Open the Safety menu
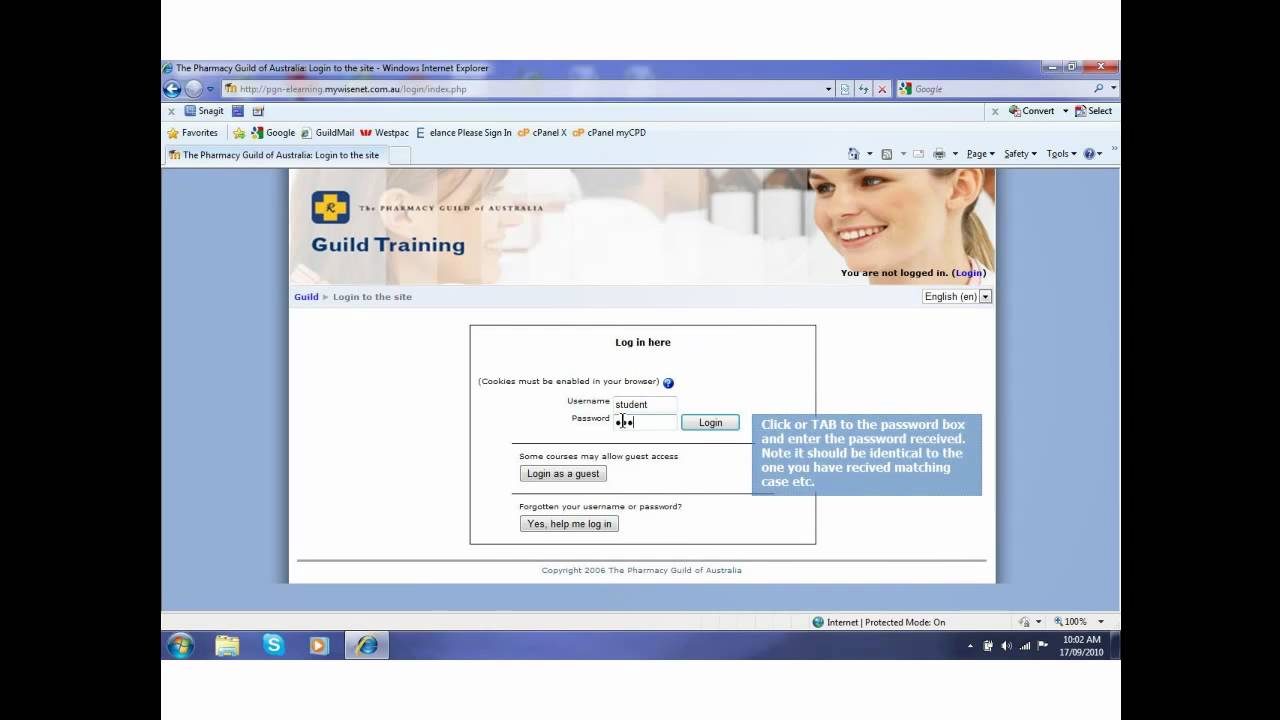This screenshot has width=1280, height=720. coord(1019,154)
